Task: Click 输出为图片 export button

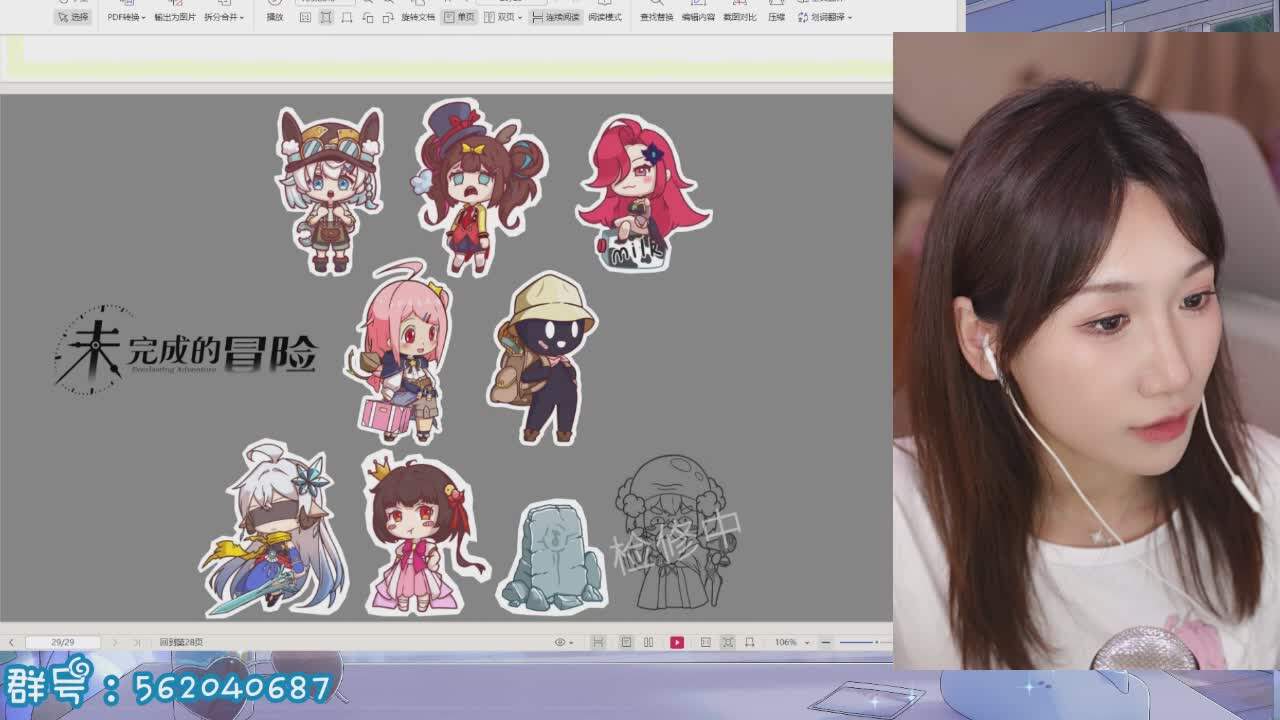Action: tap(175, 17)
